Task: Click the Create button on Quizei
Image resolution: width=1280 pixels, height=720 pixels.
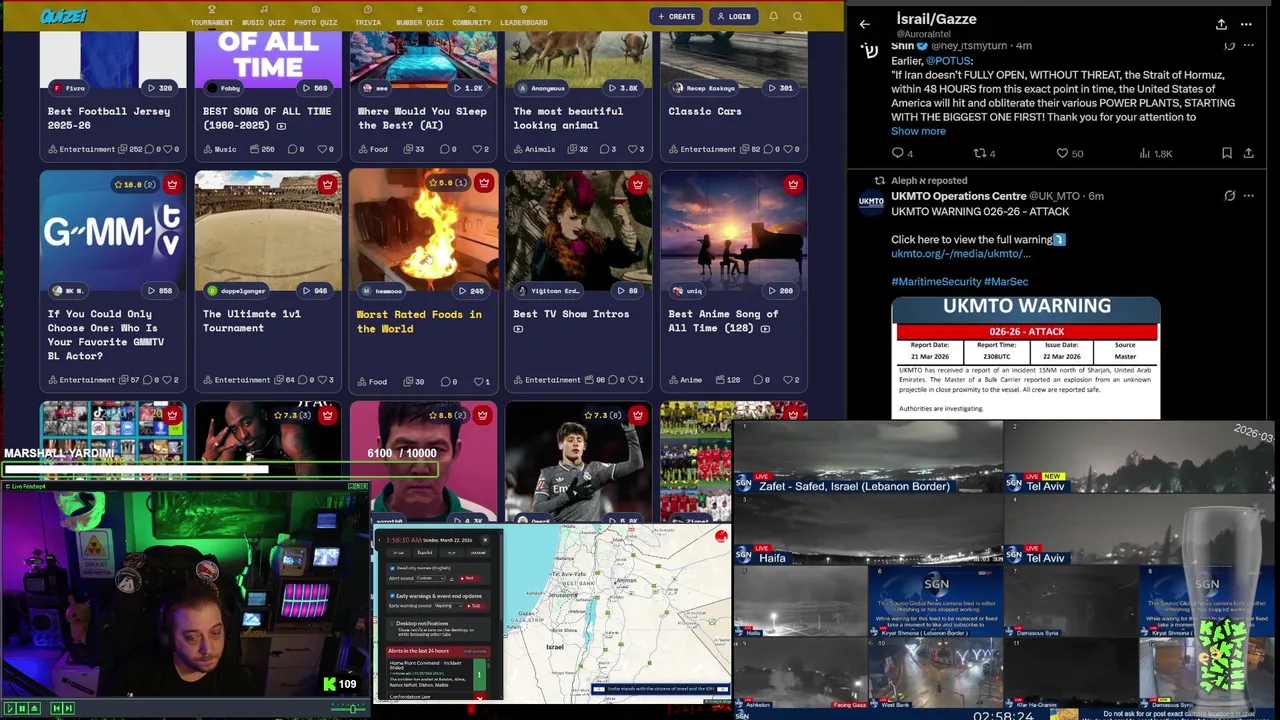Action: coord(676,16)
